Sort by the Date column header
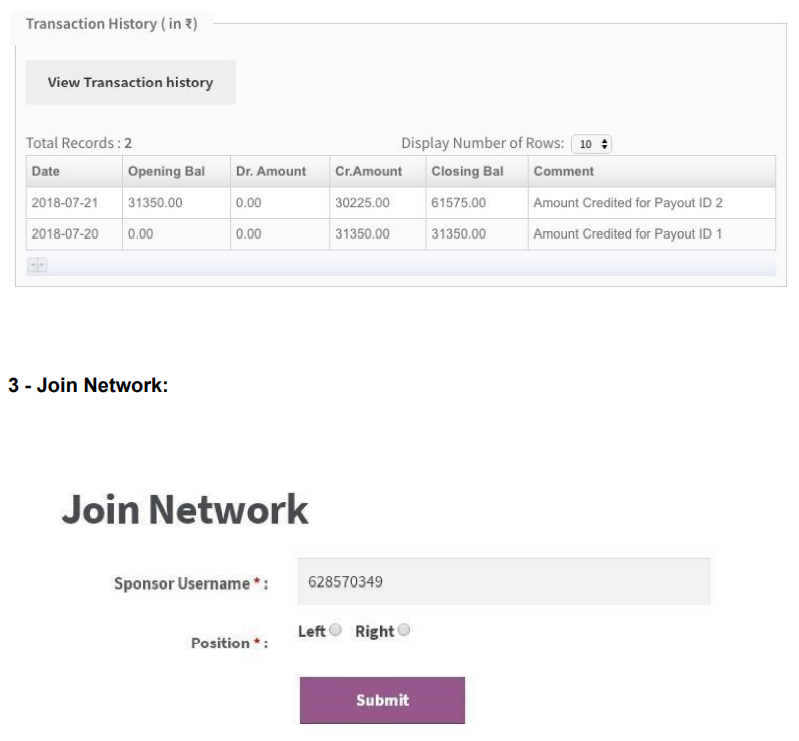Screen dimensions: 799x741 click(74, 171)
